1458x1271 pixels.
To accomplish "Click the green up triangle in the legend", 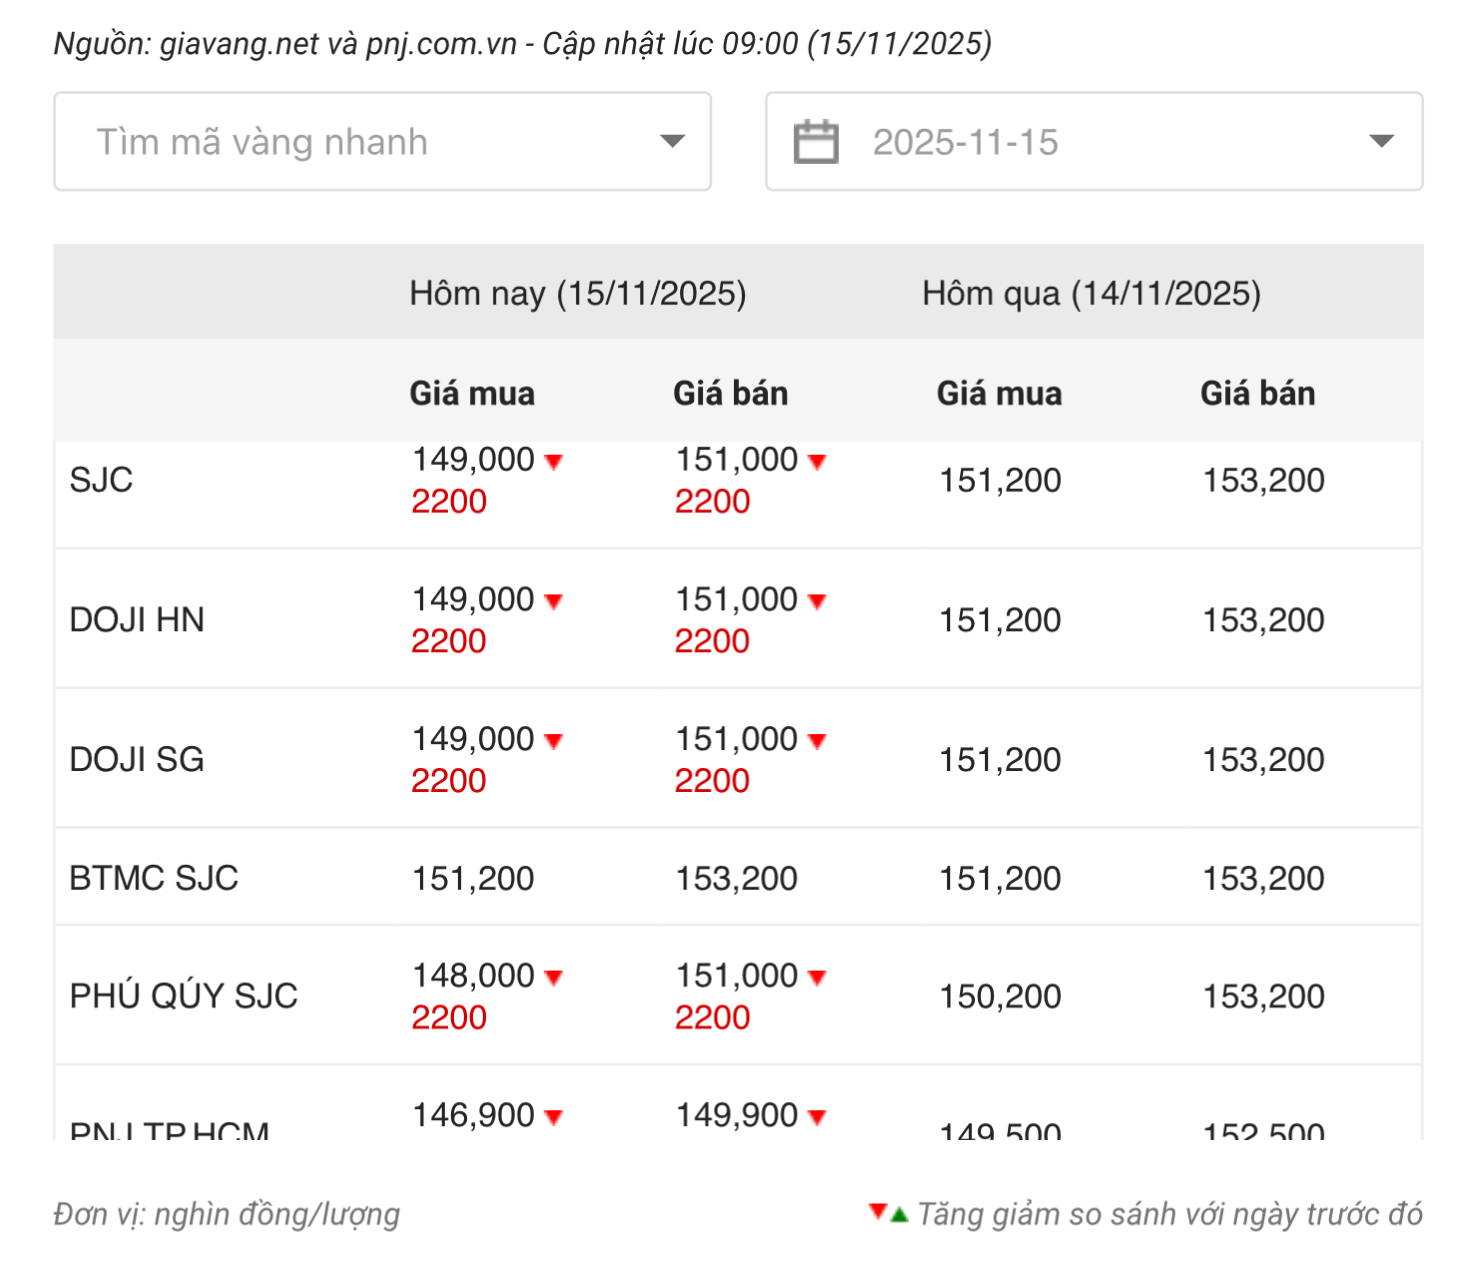I will (x=899, y=1215).
